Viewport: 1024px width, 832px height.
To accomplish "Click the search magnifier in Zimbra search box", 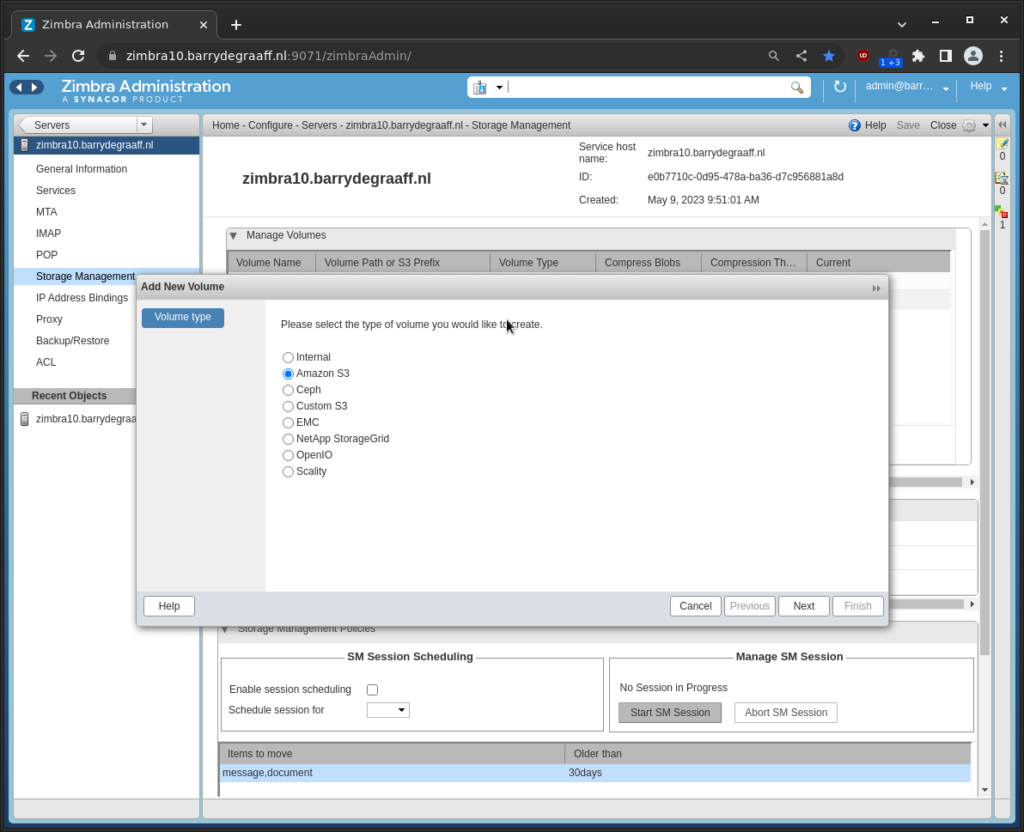I will coord(797,88).
